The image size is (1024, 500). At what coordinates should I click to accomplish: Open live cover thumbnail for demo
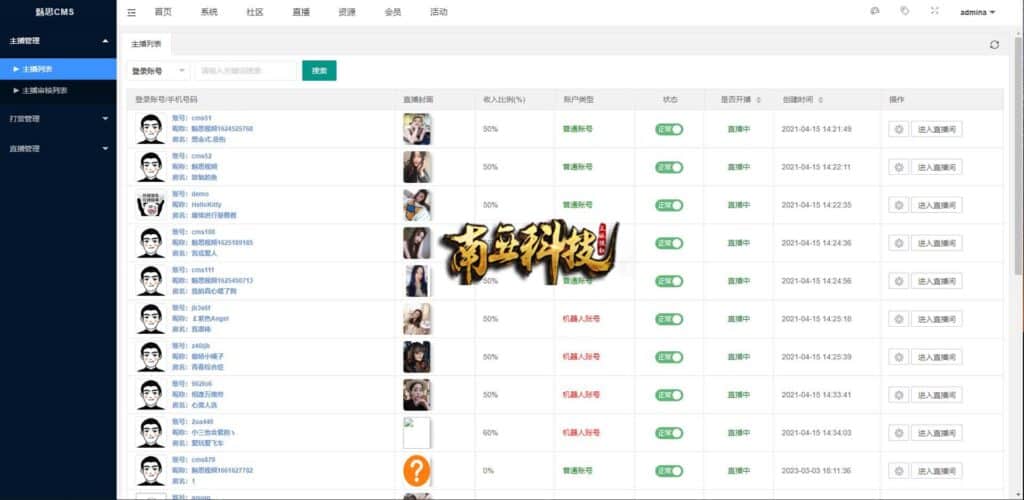pyautogui.click(x=417, y=205)
